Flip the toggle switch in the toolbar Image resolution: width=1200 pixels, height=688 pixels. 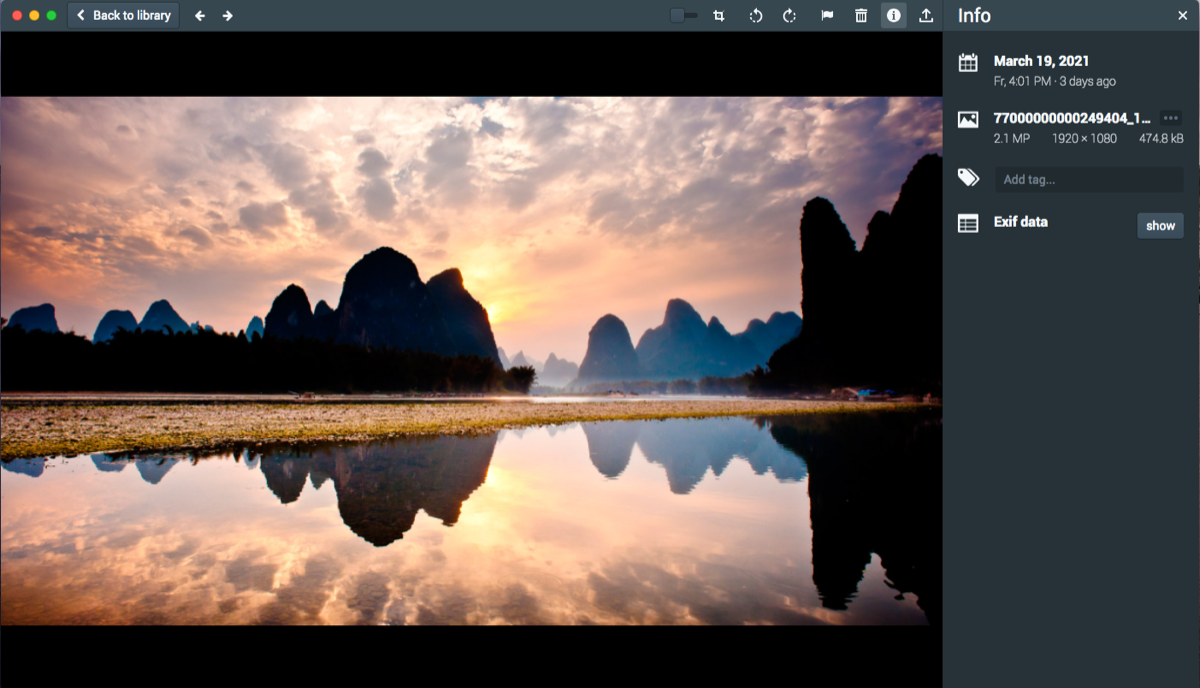click(x=684, y=15)
